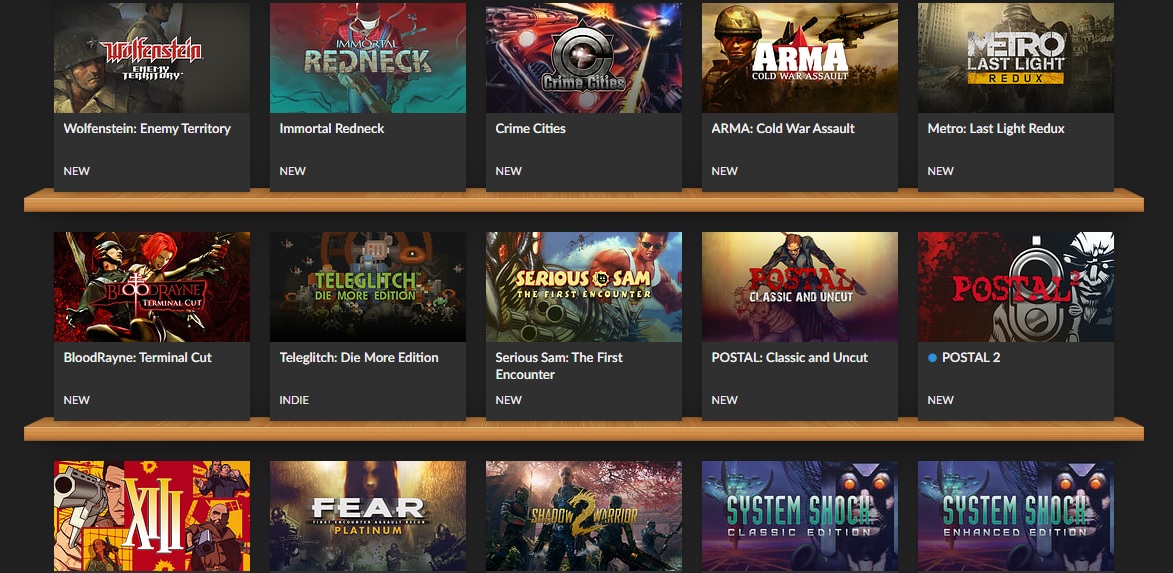Click the blue update dot beside POSTAL 2
Viewport: 1173px width, 573px height.
tap(932, 358)
